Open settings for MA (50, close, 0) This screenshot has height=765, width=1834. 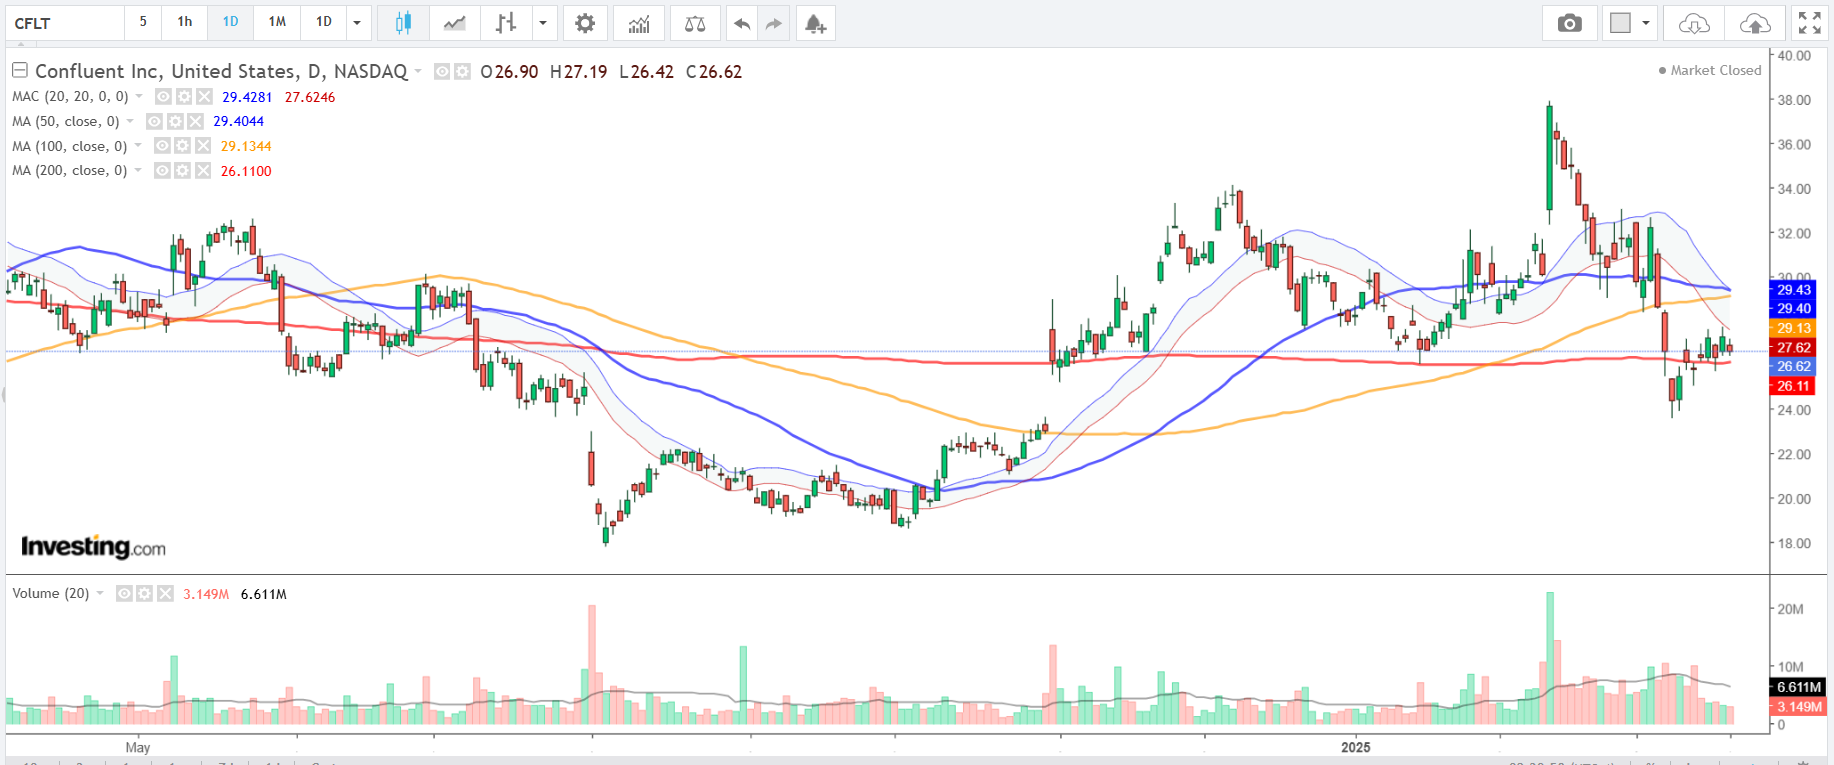point(175,121)
